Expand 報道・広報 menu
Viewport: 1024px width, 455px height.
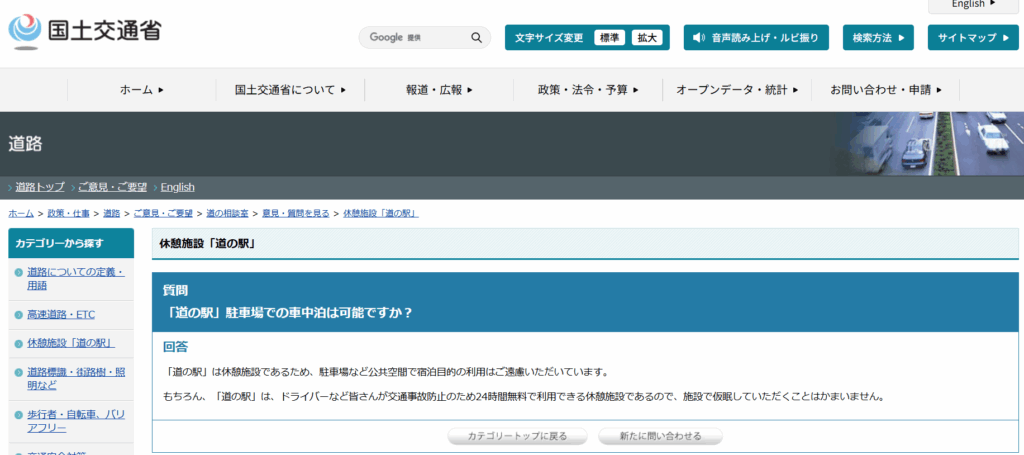pos(439,89)
